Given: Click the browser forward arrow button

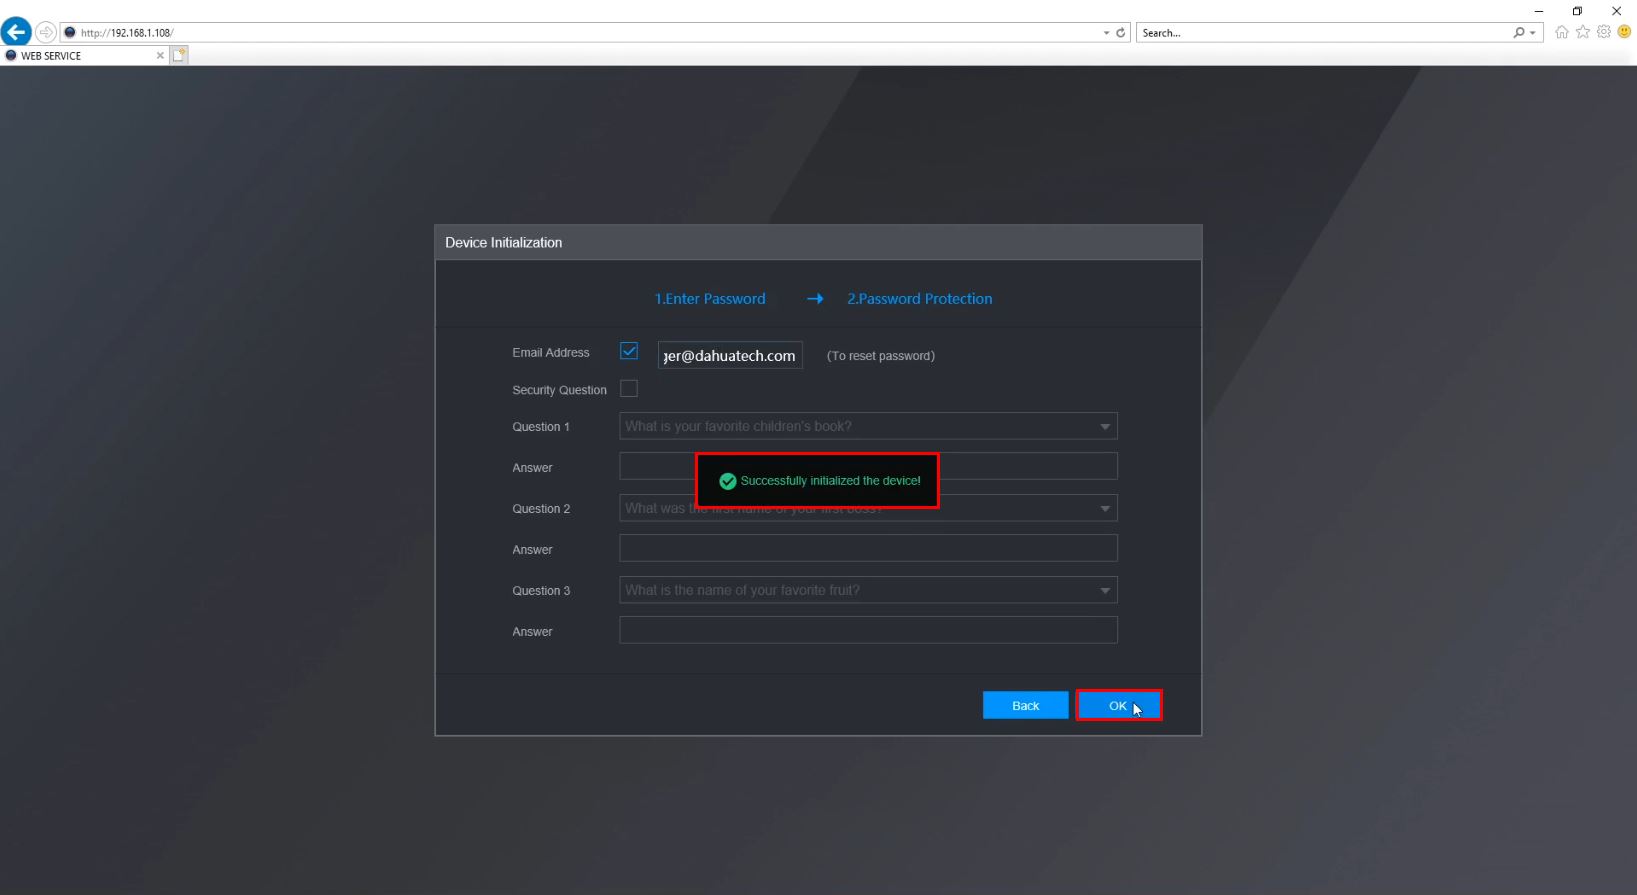Looking at the screenshot, I should pos(46,32).
